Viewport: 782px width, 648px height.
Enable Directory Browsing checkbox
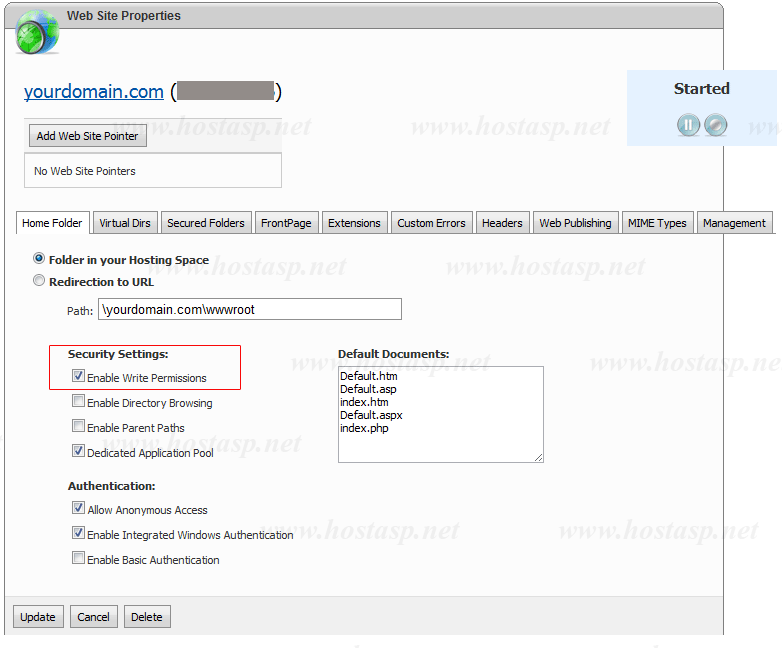click(78, 402)
